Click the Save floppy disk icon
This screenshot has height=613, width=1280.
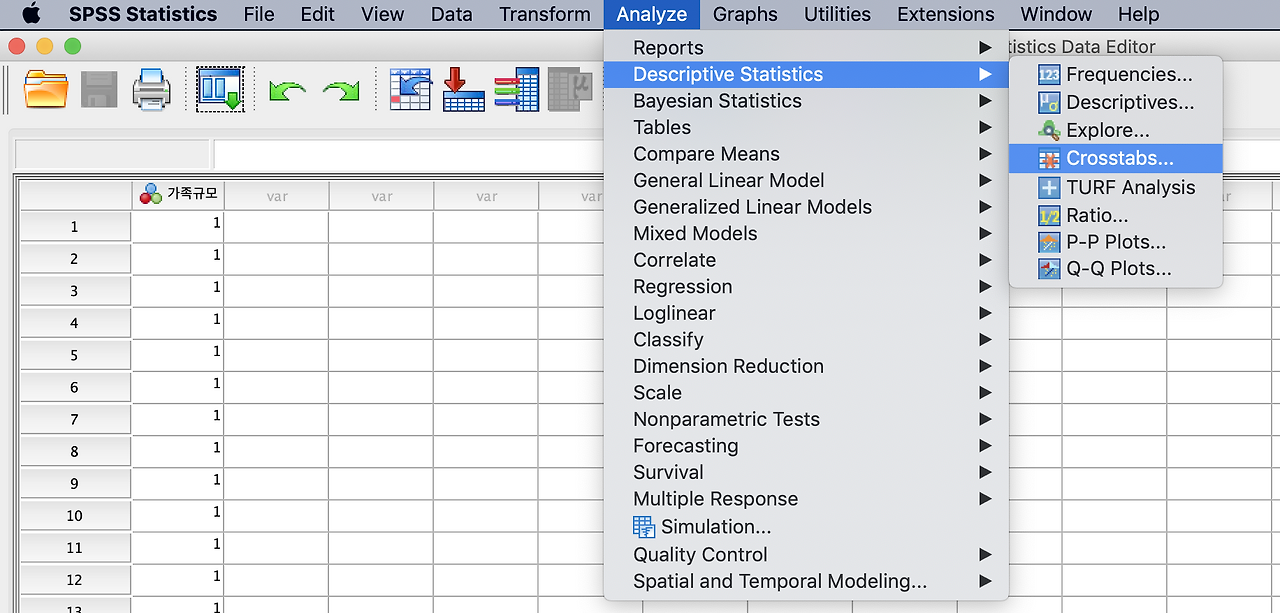pos(99,89)
